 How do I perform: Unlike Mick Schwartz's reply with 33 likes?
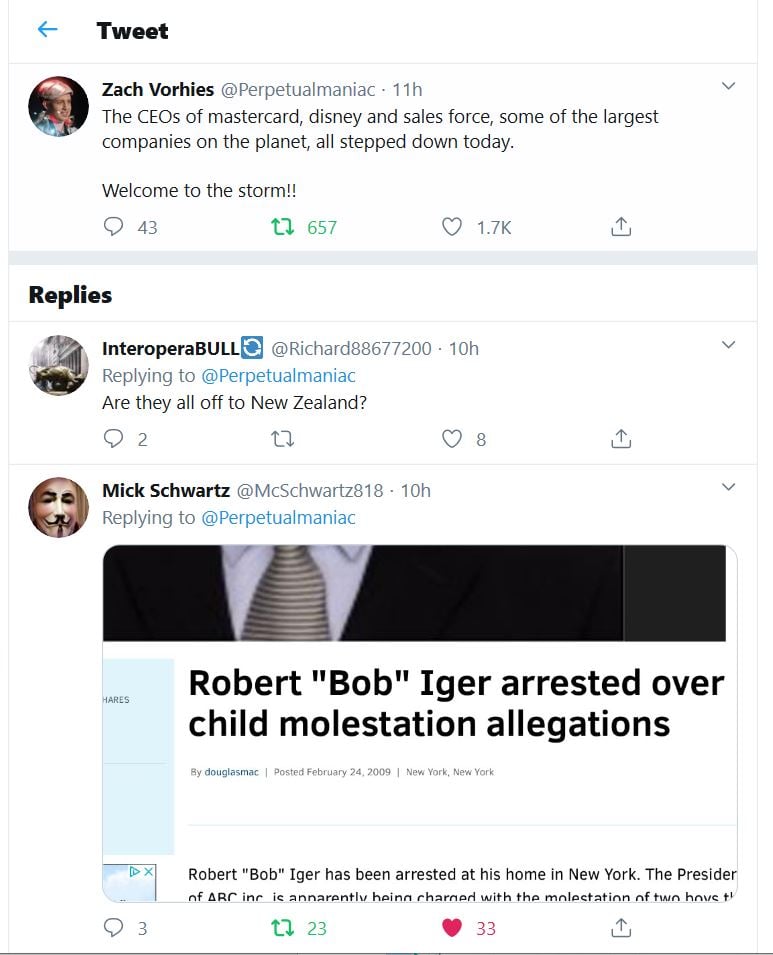[452, 928]
